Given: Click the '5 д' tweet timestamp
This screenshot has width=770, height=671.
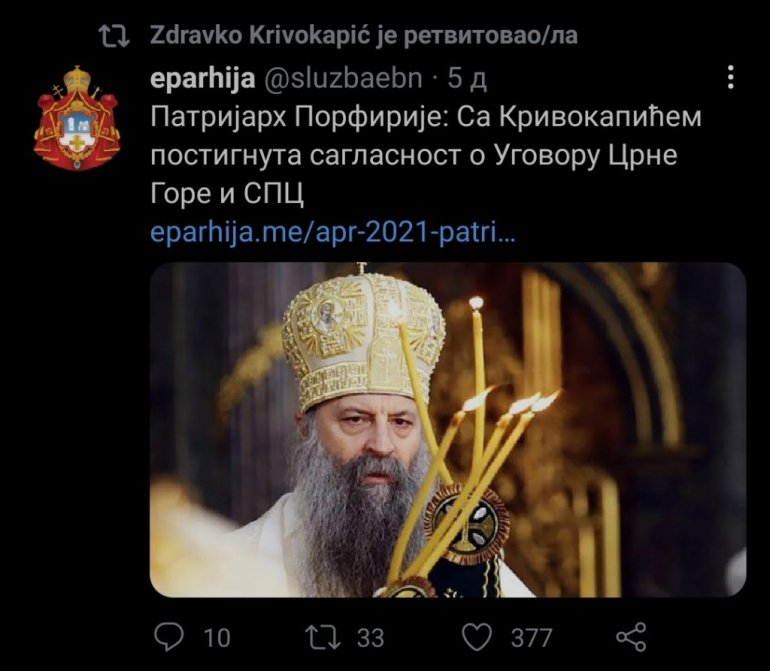Looking at the screenshot, I should [467, 78].
